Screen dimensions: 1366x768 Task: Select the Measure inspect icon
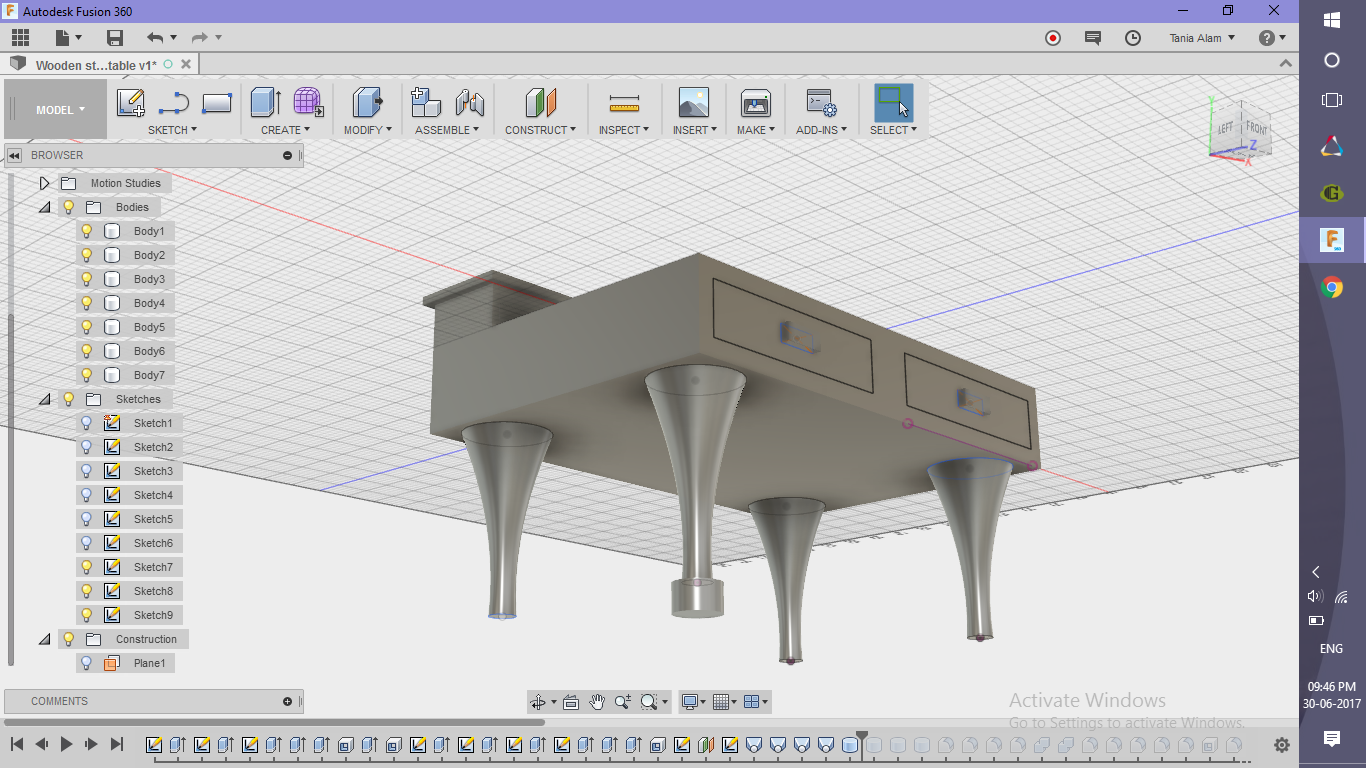[x=624, y=103]
